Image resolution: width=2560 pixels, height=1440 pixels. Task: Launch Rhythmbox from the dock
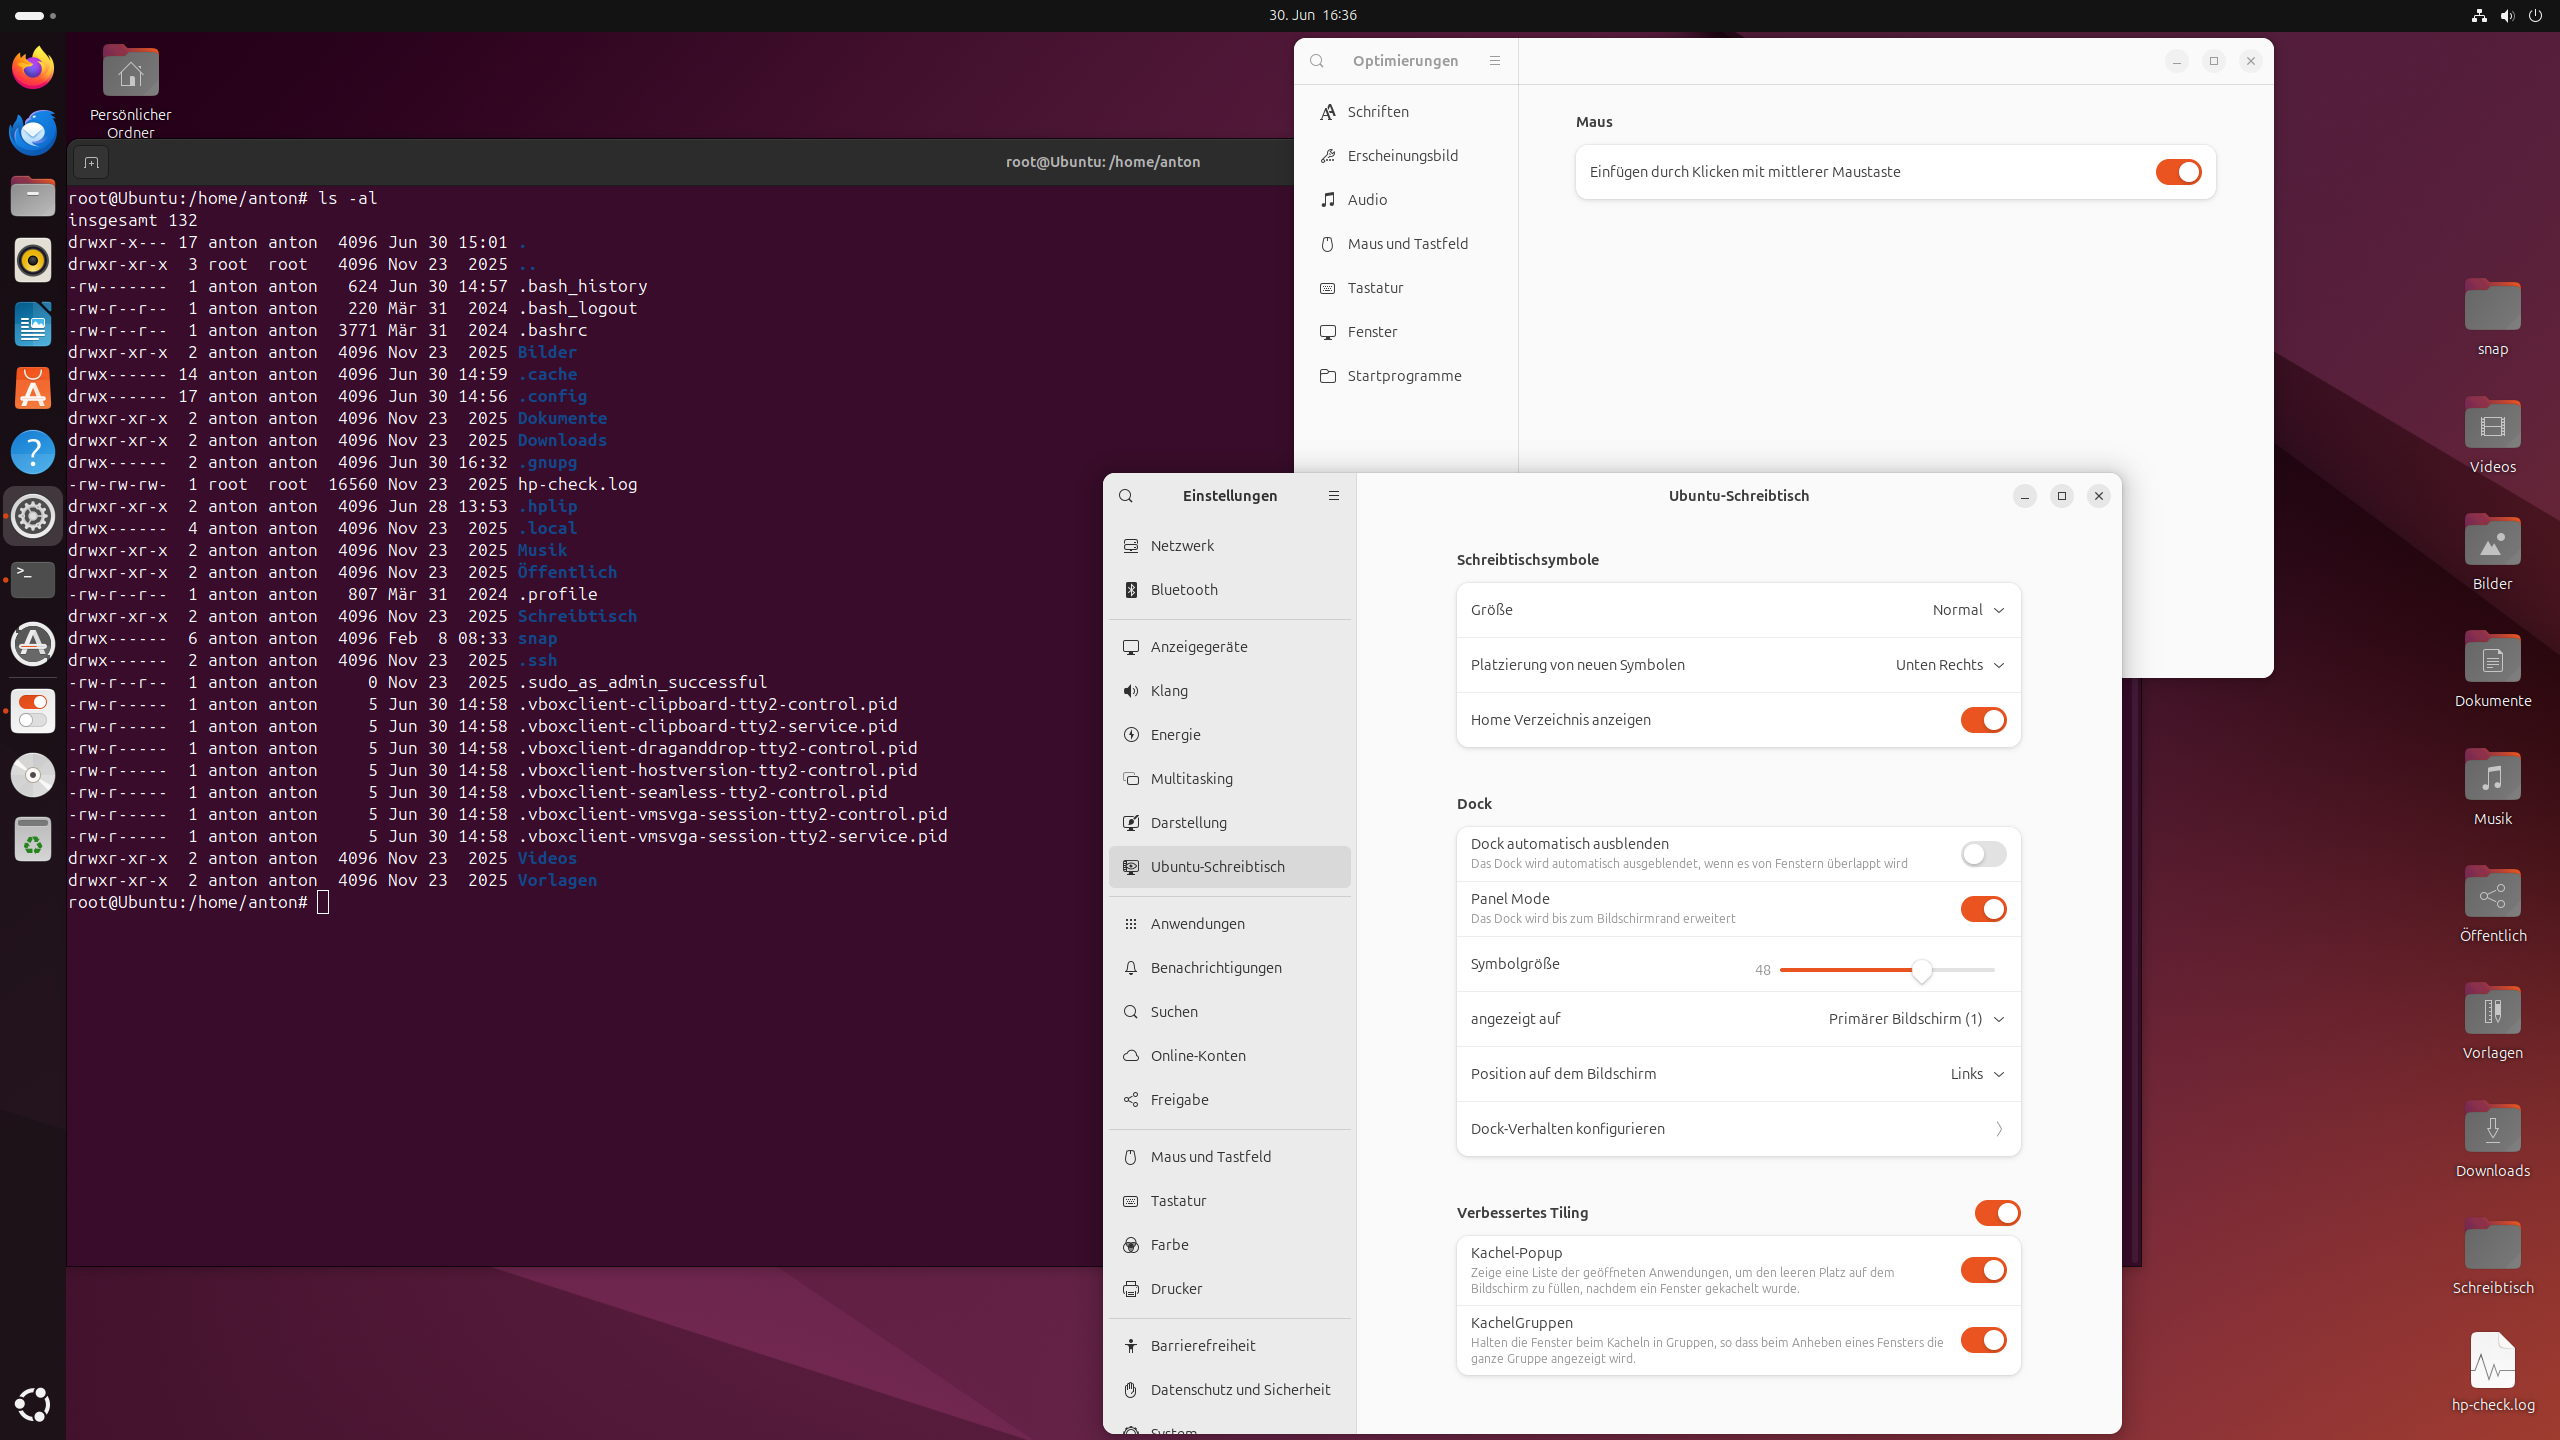33,260
